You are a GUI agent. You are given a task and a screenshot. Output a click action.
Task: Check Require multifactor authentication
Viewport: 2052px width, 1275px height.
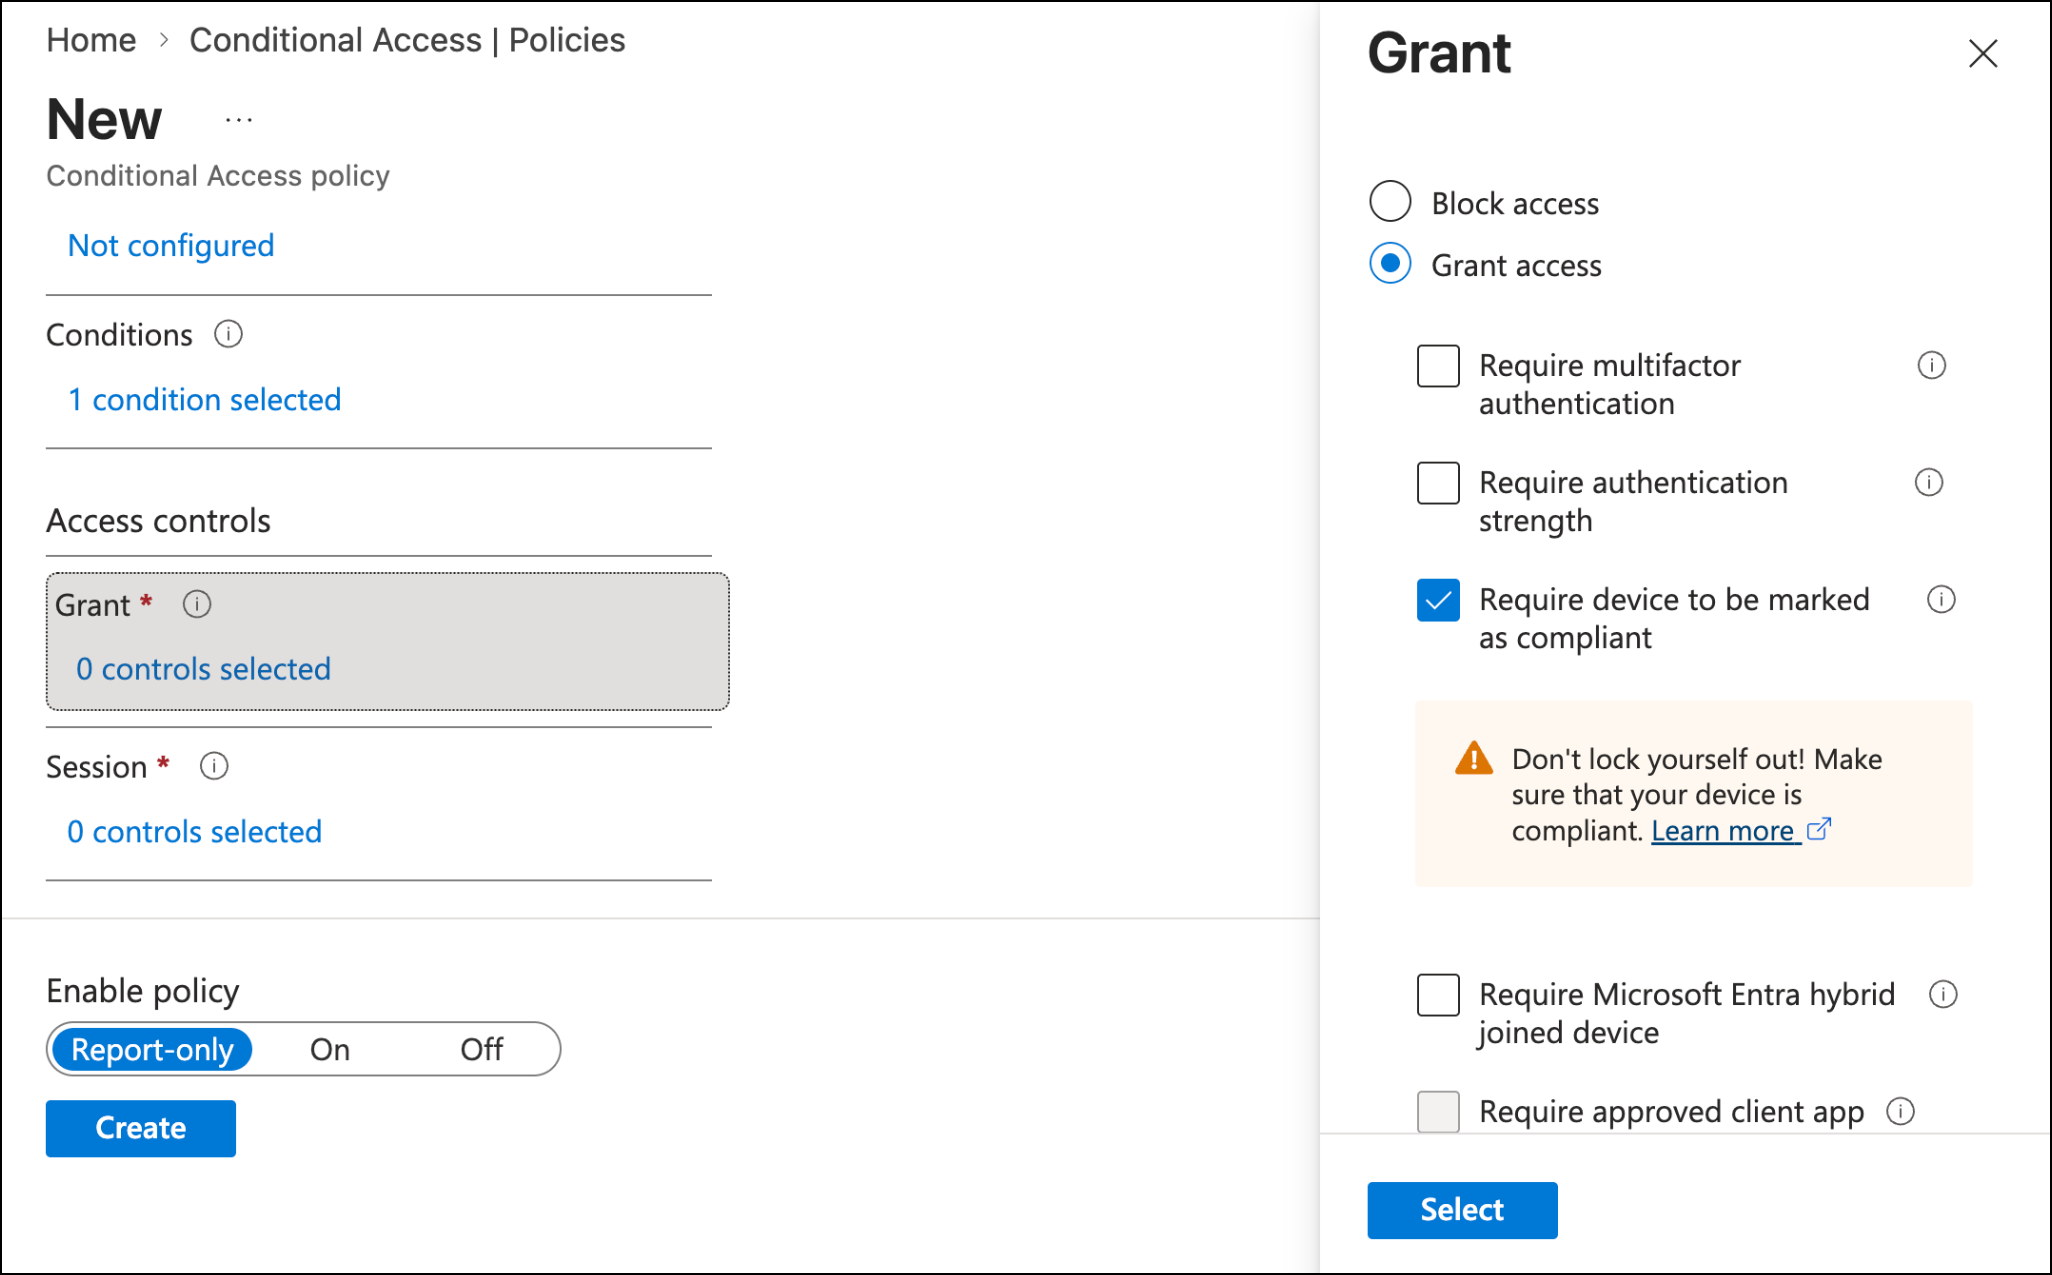pyautogui.click(x=1438, y=366)
